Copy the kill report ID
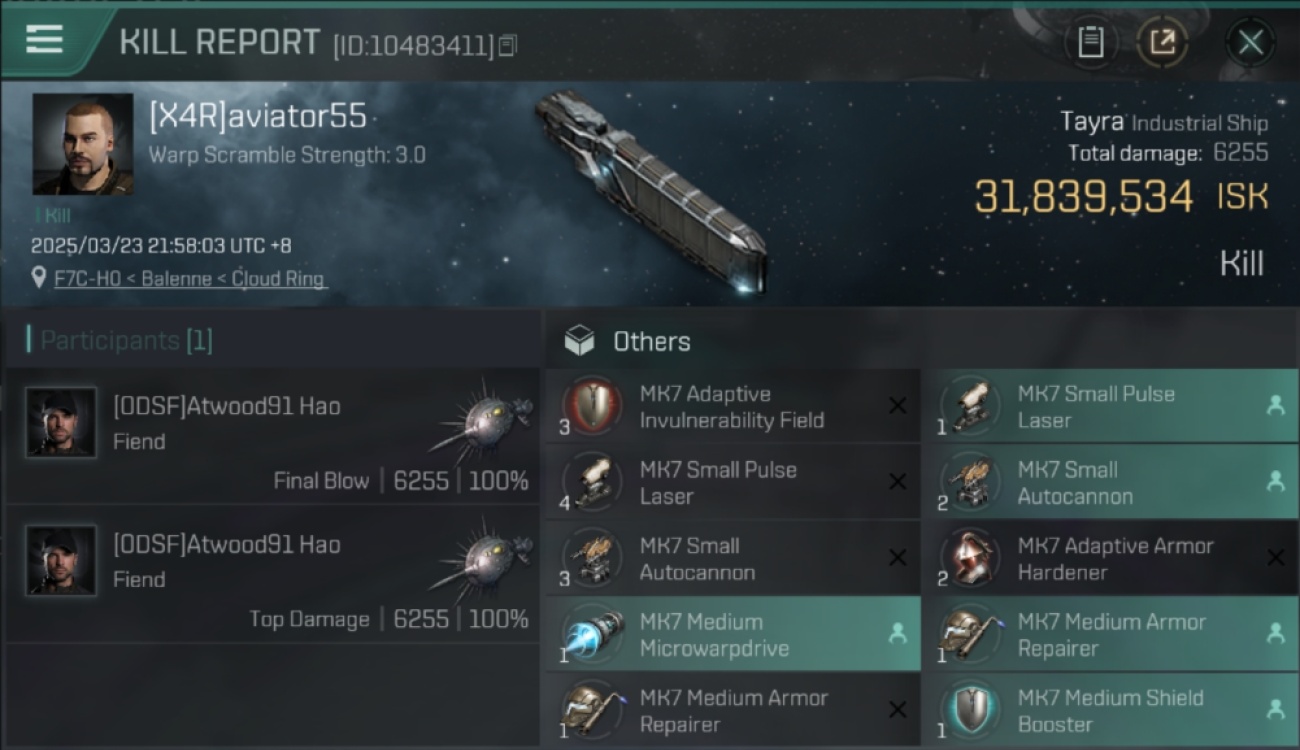1300x750 pixels. click(508, 45)
